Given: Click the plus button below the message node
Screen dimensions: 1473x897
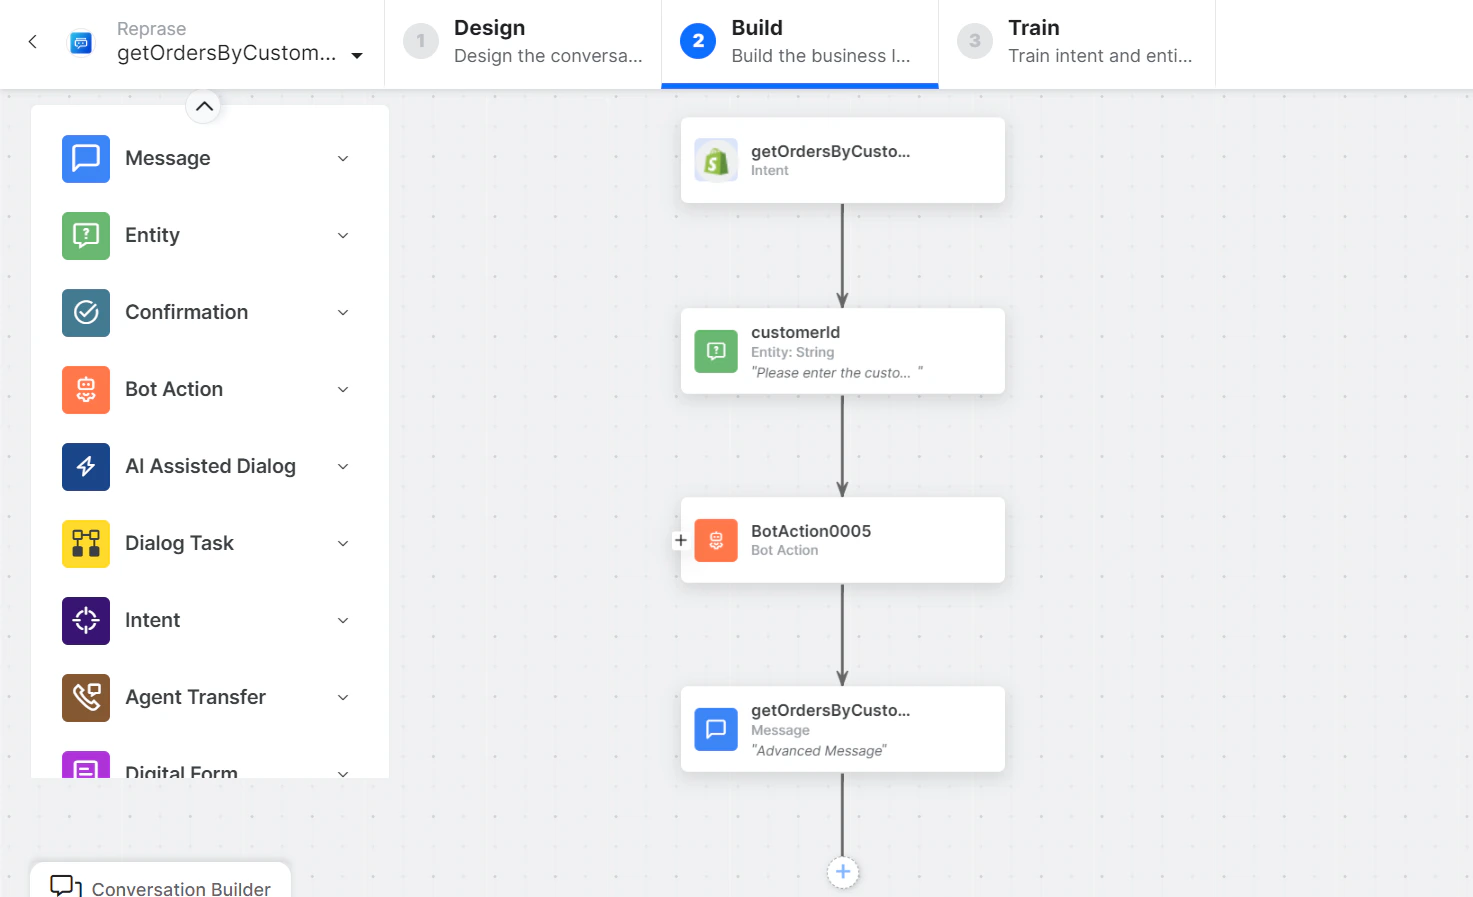Looking at the screenshot, I should coord(842,871).
